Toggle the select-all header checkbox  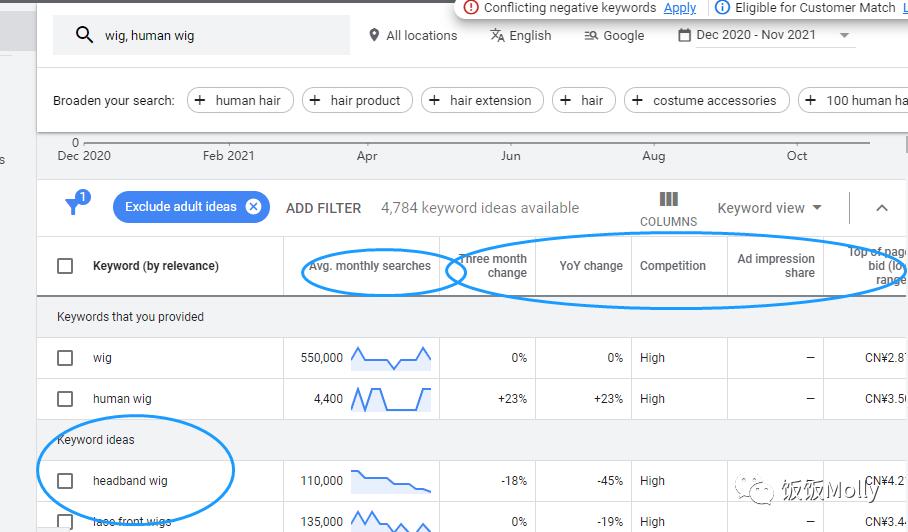coord(65,266)
